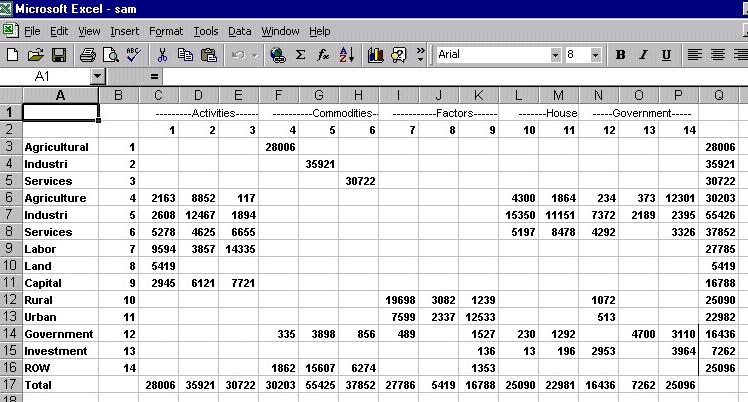This screenshot has width=748, height=402.
Task: Print the sheet using the printer icon
Action: 87,55
